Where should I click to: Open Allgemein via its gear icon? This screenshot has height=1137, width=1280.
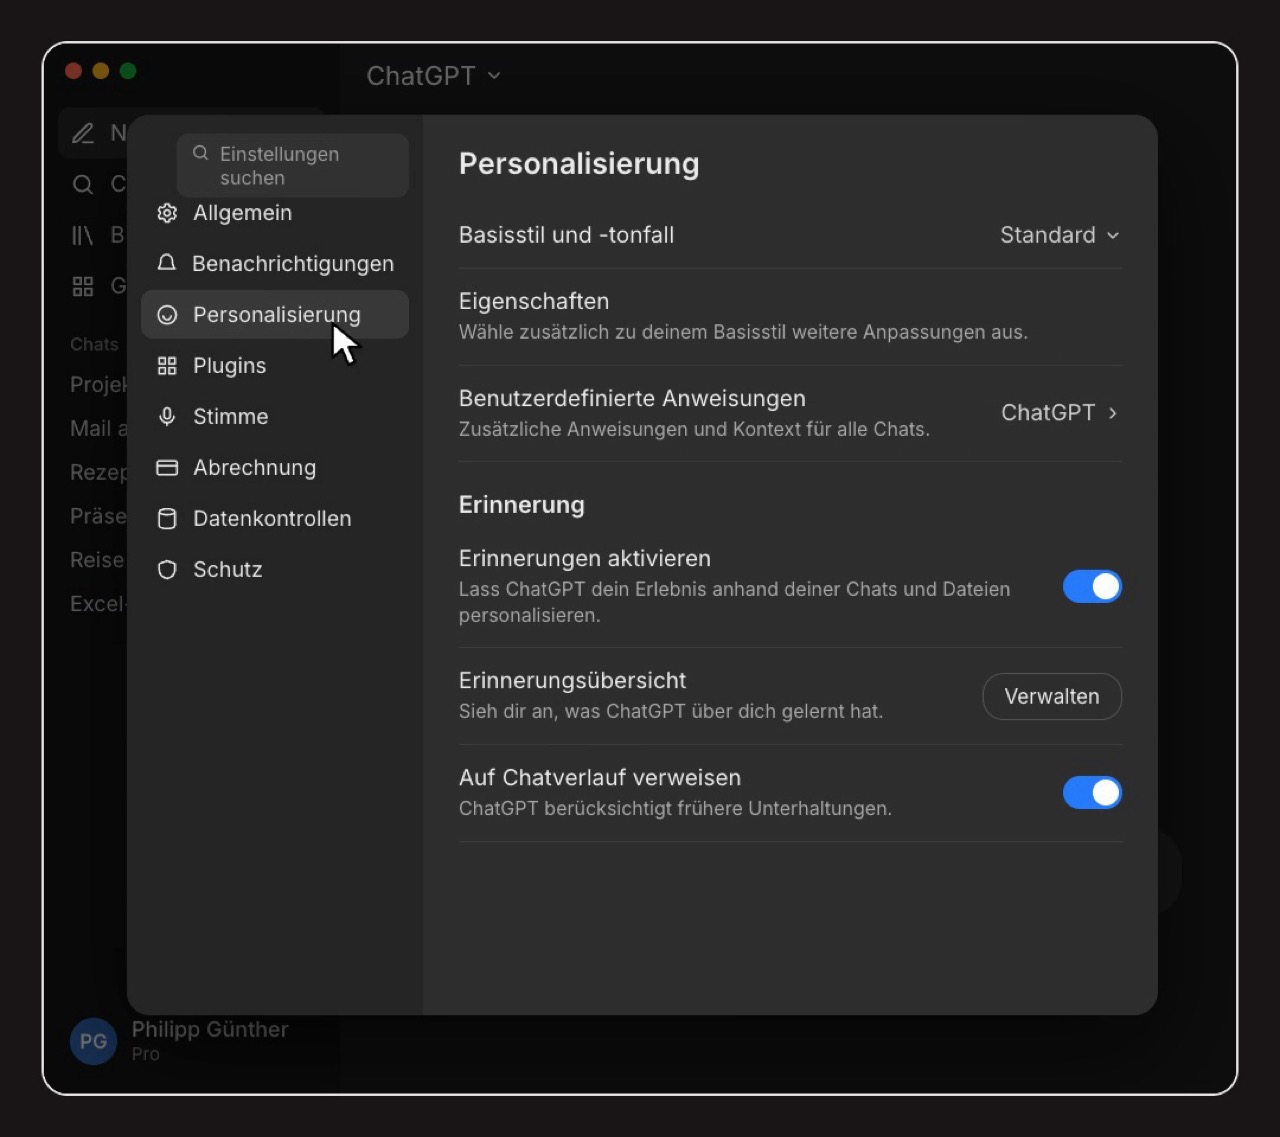coord(167,213)
